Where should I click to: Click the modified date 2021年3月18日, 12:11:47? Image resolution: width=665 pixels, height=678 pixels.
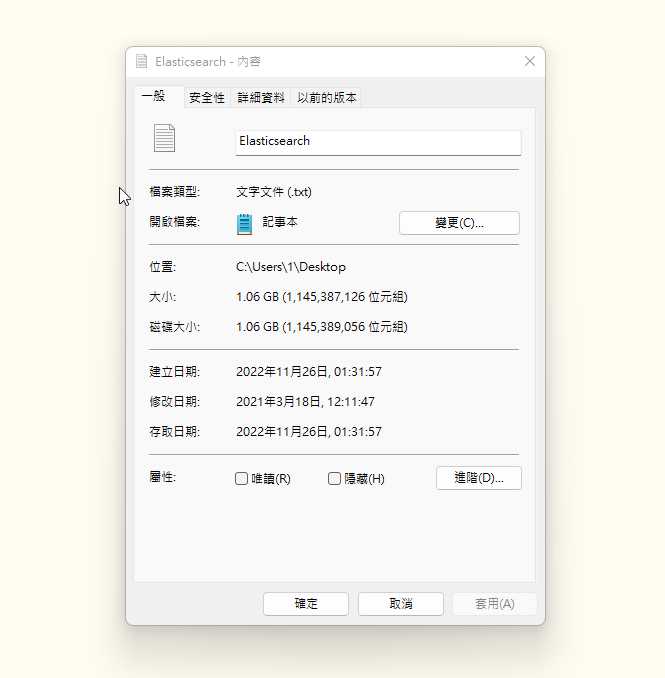(x=305, y=401)
